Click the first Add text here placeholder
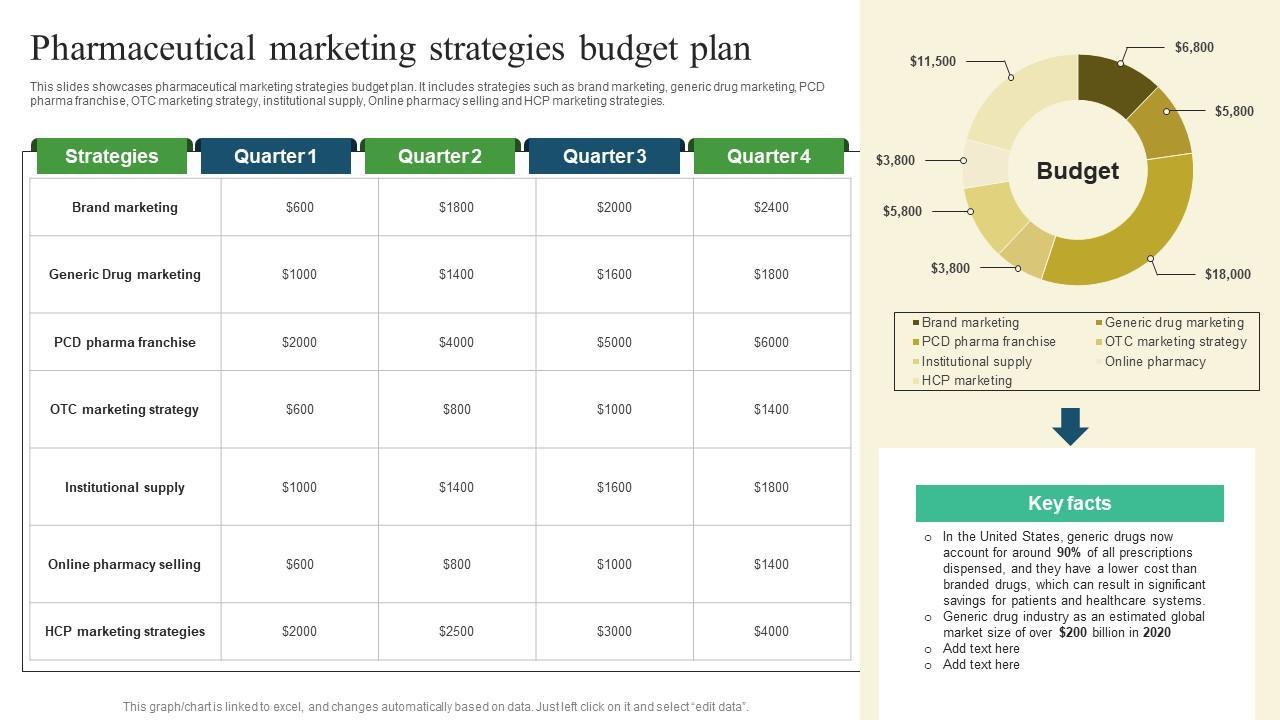 tap(980, 649)
